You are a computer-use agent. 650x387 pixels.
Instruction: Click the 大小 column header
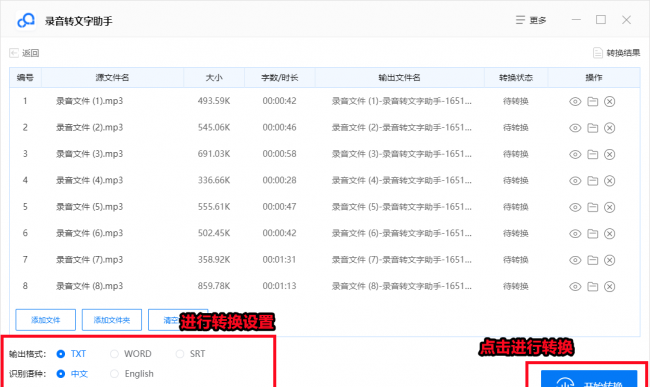pos(214,77)
